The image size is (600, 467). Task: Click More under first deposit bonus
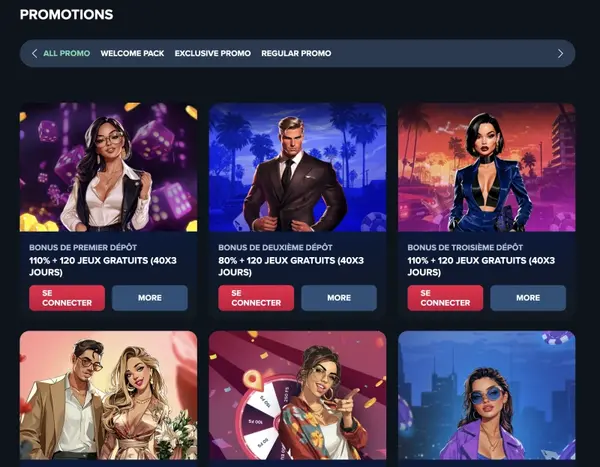click(150, 298)
